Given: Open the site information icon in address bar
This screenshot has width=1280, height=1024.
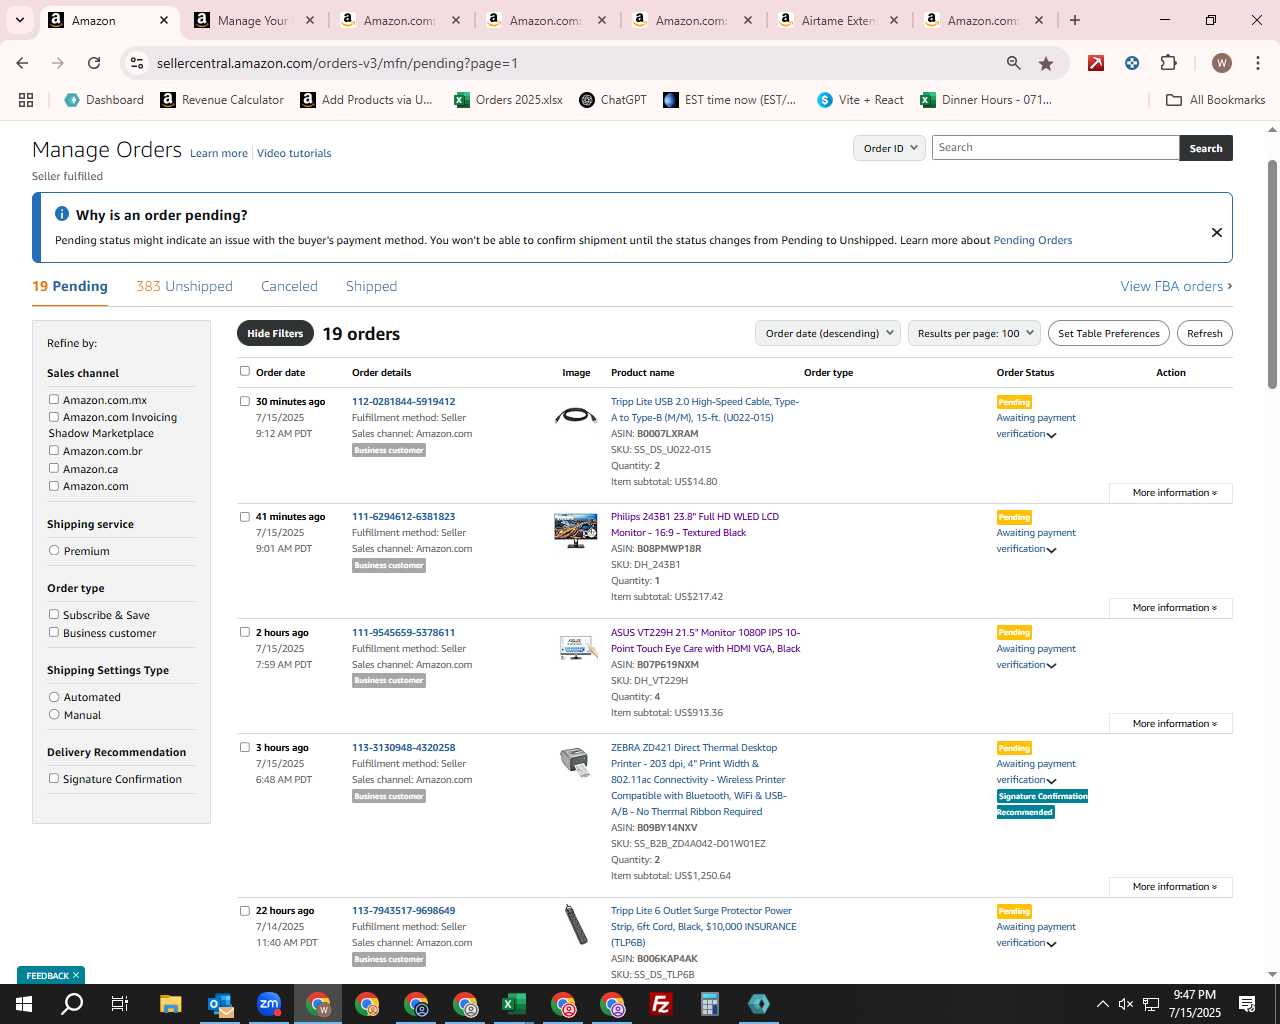Looking at the screenshot, I should [137, 63].
